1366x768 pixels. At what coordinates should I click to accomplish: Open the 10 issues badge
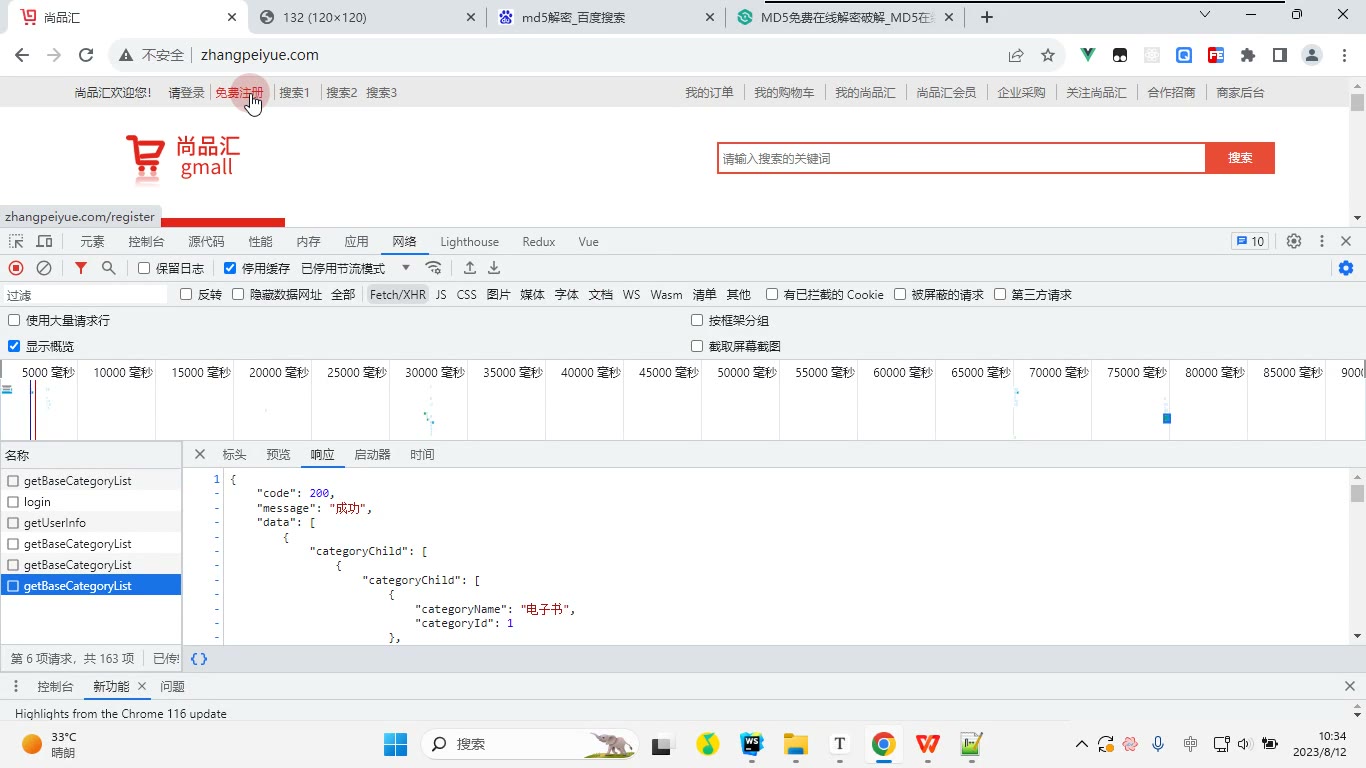coord(1250,241)
